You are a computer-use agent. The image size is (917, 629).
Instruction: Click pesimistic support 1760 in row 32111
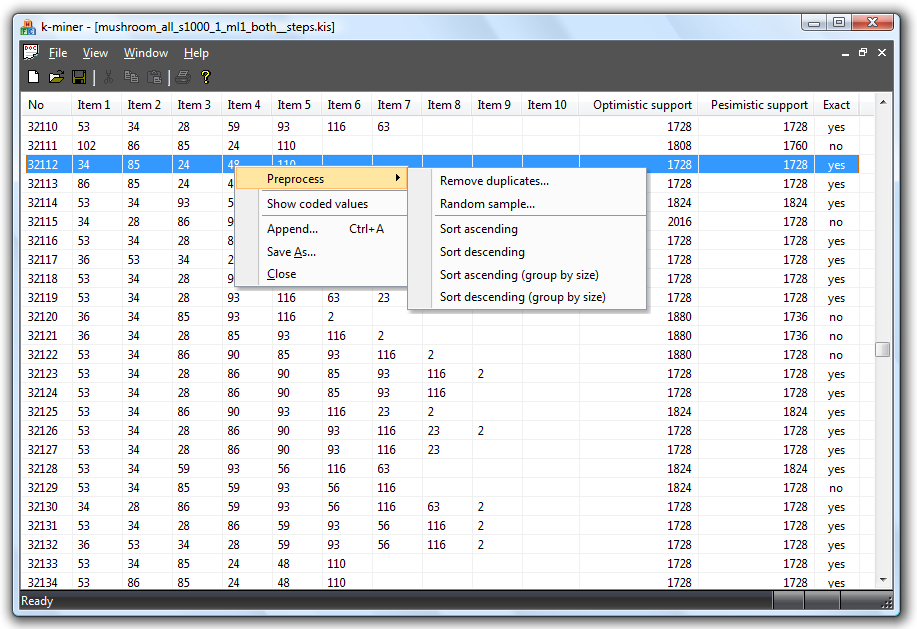[x=795, y=146]
